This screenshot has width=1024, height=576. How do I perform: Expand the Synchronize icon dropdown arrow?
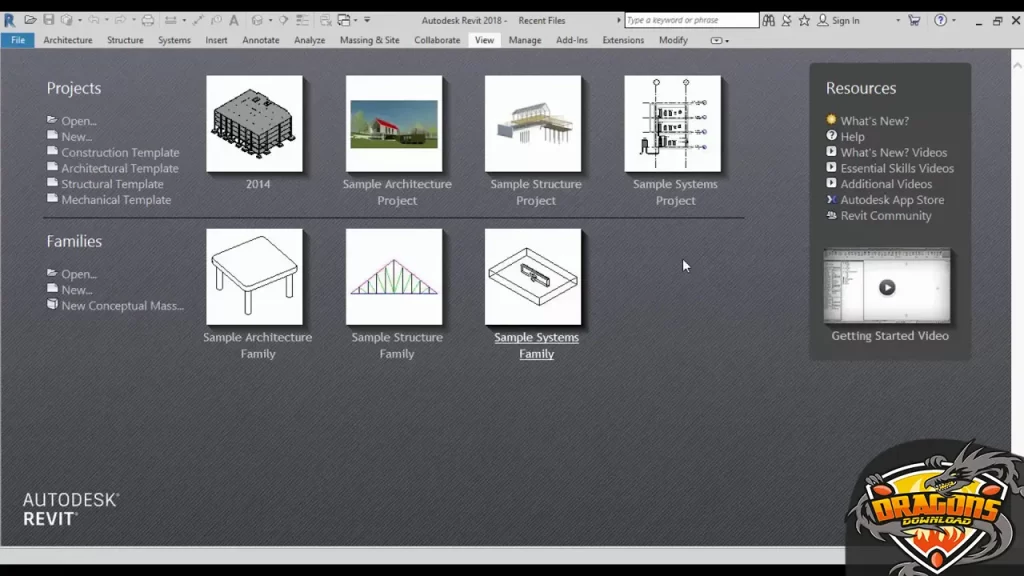[x=78, y=19]
